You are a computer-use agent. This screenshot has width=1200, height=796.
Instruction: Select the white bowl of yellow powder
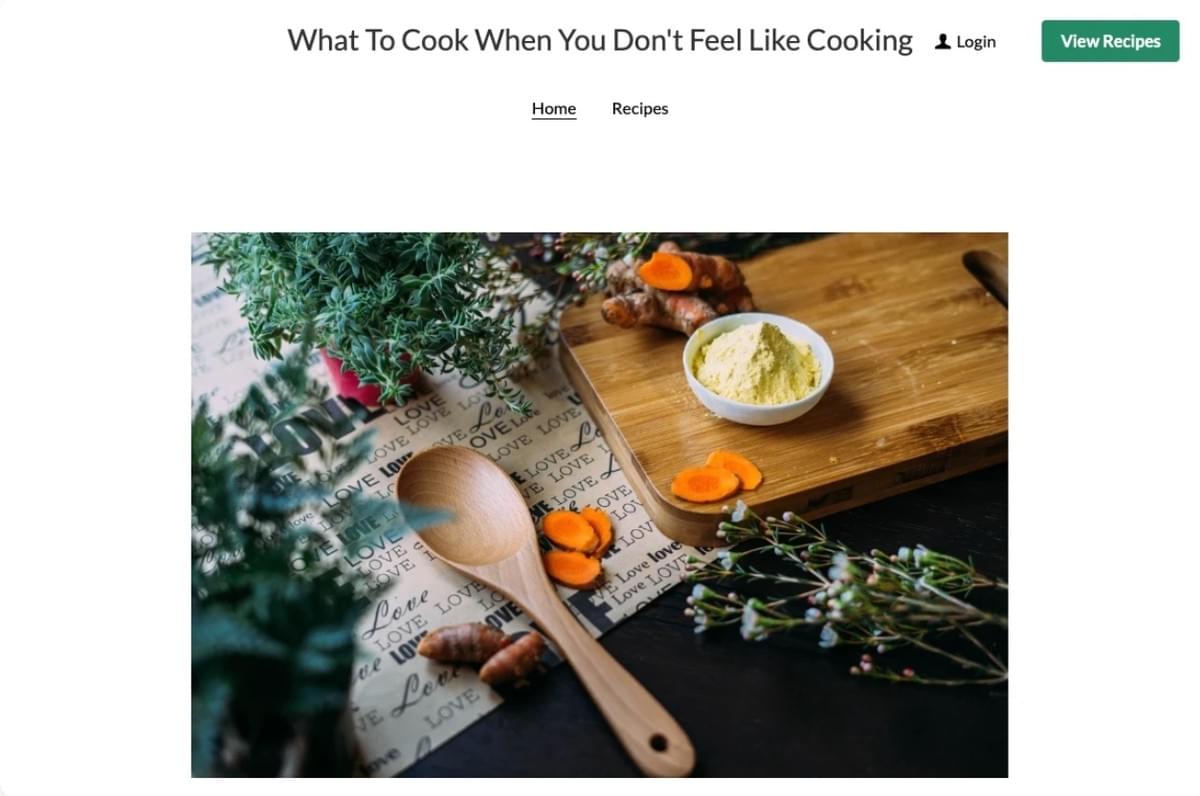tap(758, 368)
